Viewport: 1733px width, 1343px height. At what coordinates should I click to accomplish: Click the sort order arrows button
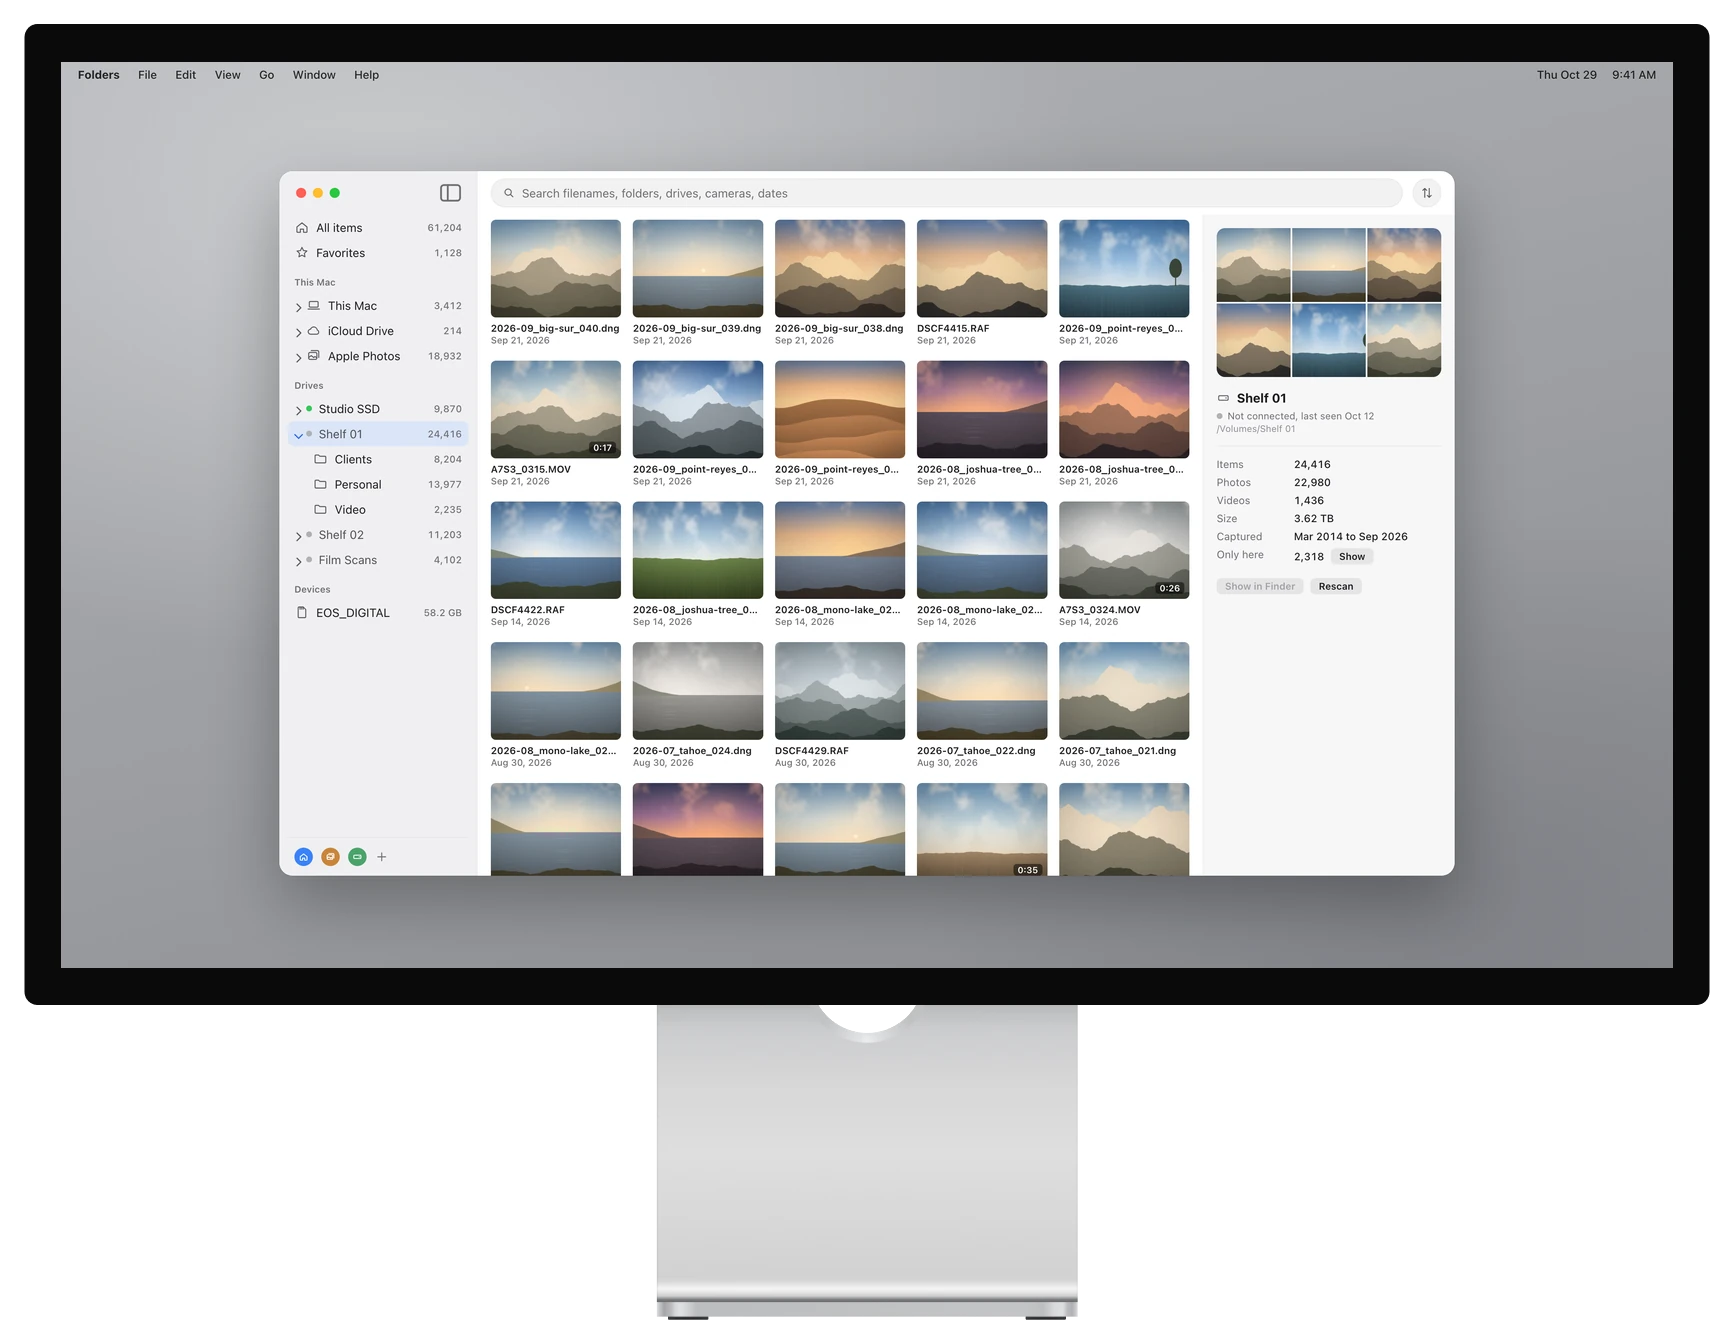coord(1427,193)
